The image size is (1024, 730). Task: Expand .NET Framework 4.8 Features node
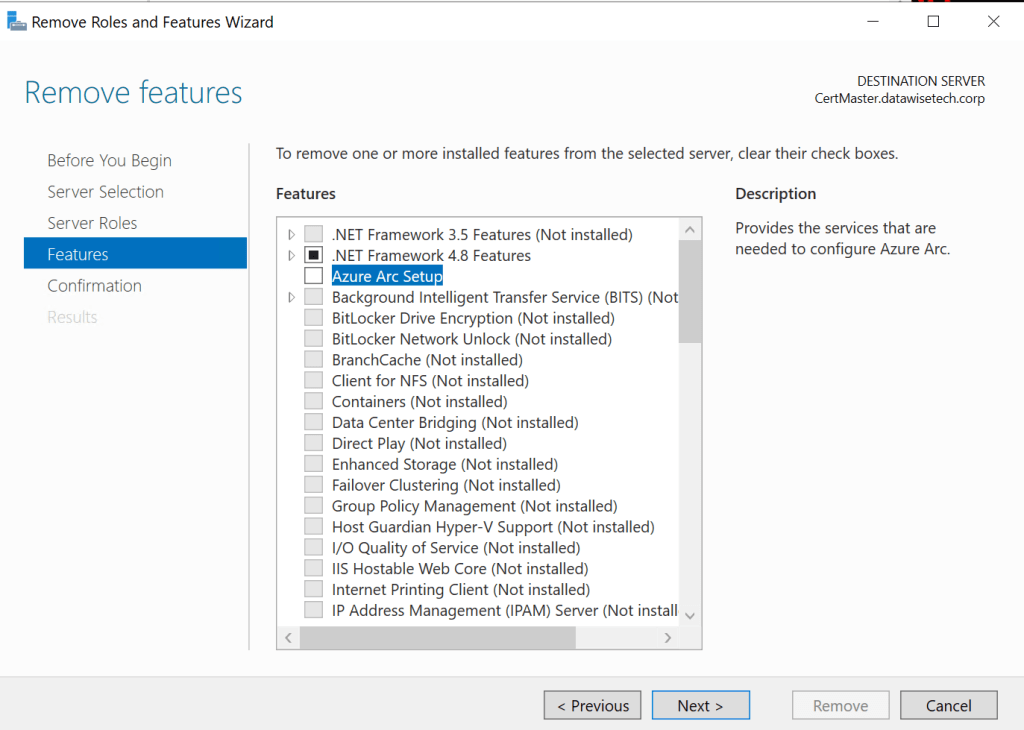click(x=292, y=255)
